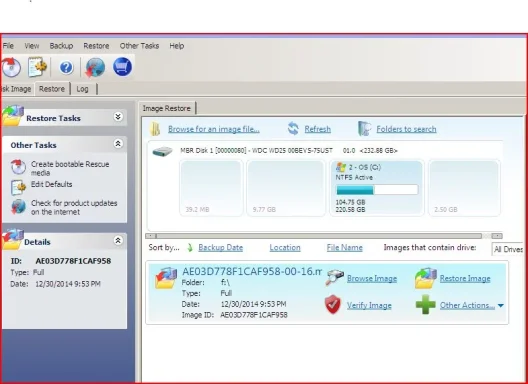Viewport: 528px width, 384px height.
Task: Select the 2 - OS (C:) NTFS Active partition
Action: click(376, 188)
